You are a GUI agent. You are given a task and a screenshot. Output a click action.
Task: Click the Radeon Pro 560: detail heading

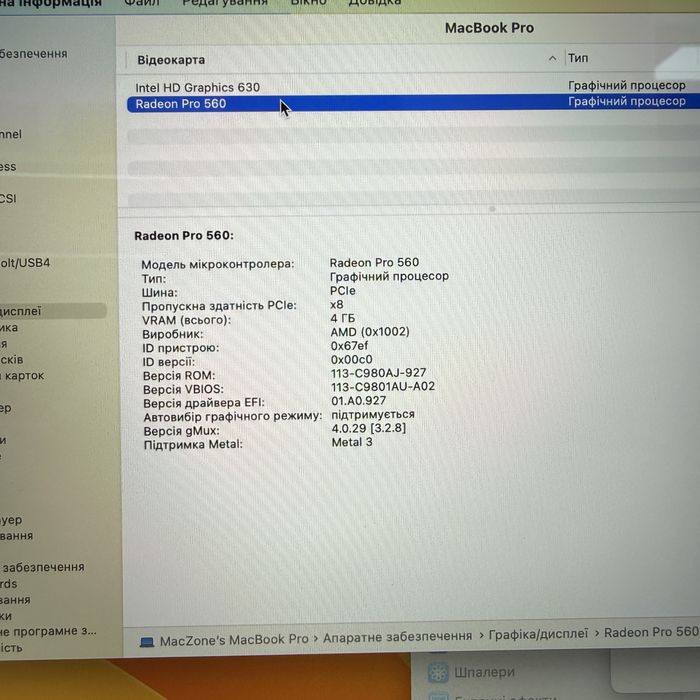(184, 235)
